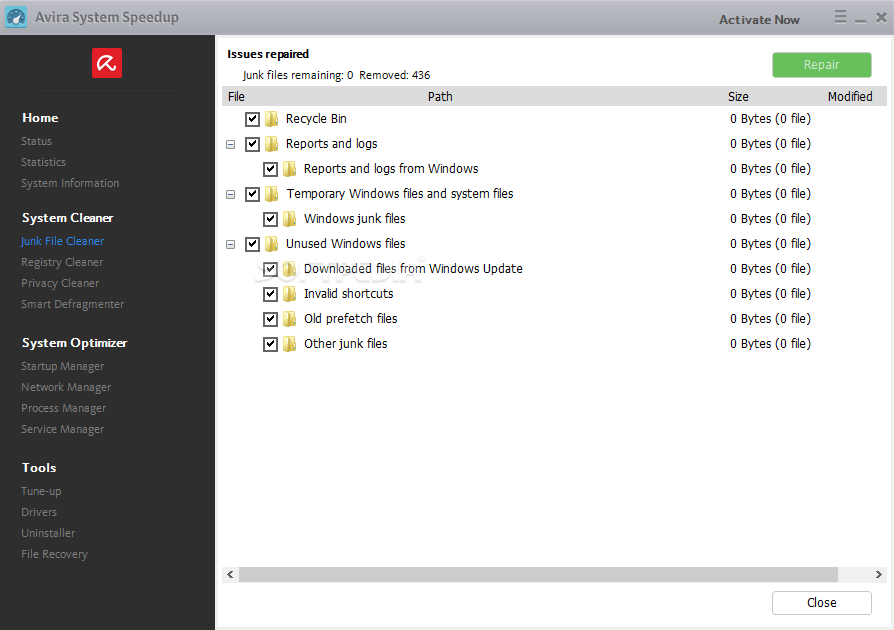Sort by the Modified column header
This screenshot has width=894, height=630.
coord(850,96)
